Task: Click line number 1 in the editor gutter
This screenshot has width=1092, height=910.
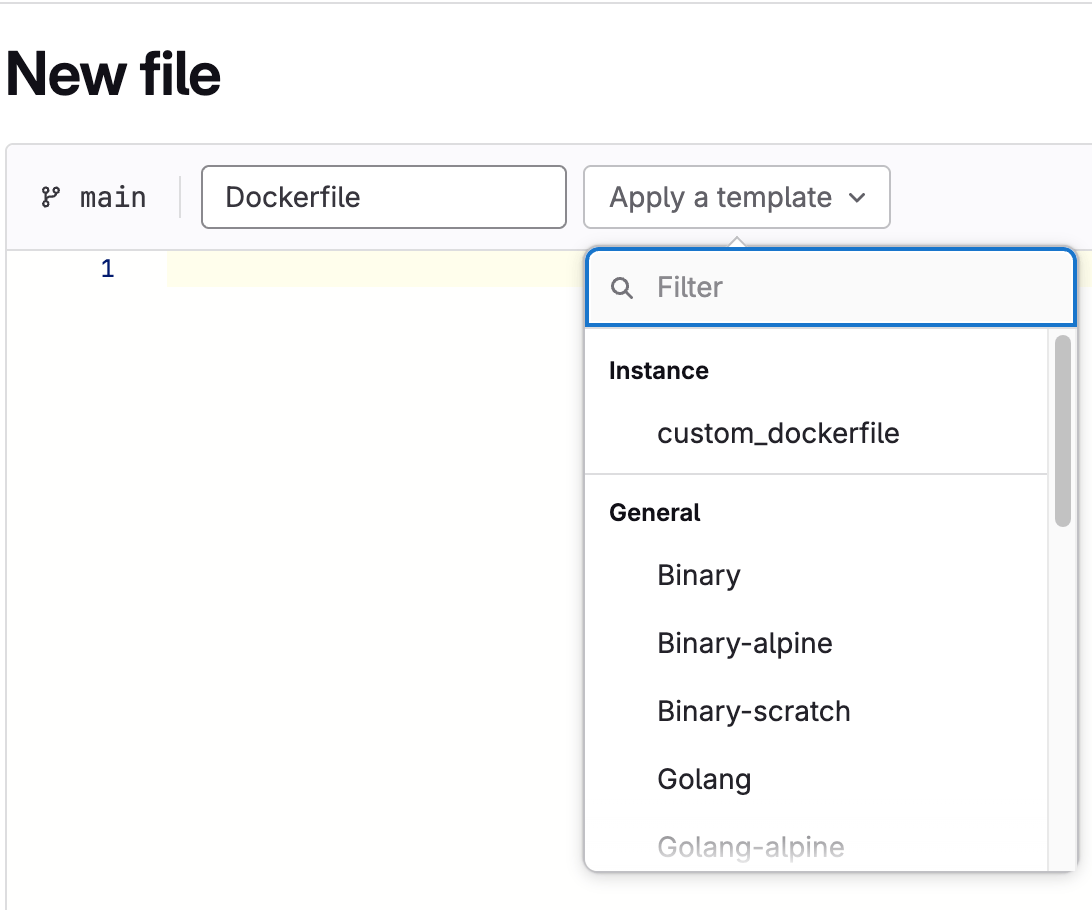Action: point(107,268)
